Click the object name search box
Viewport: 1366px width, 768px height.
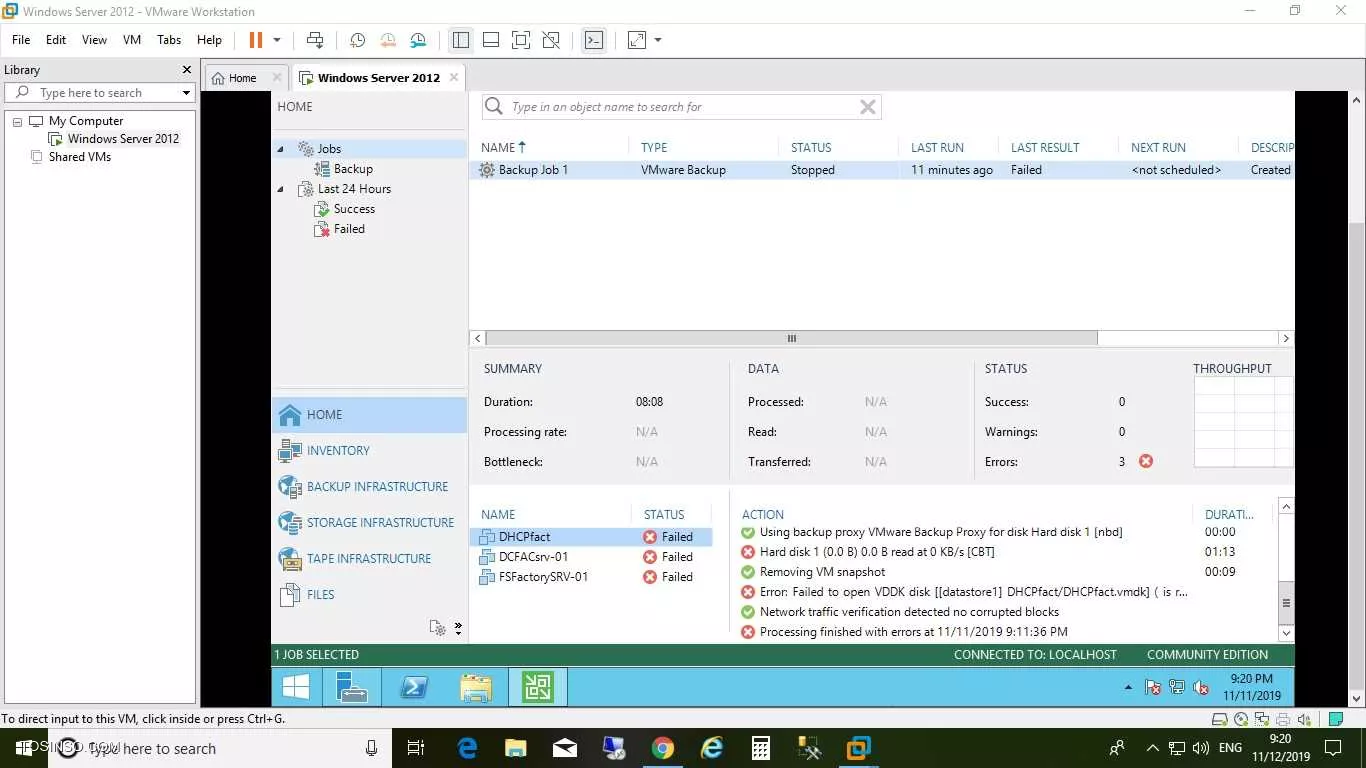click(x=680, y=107)
